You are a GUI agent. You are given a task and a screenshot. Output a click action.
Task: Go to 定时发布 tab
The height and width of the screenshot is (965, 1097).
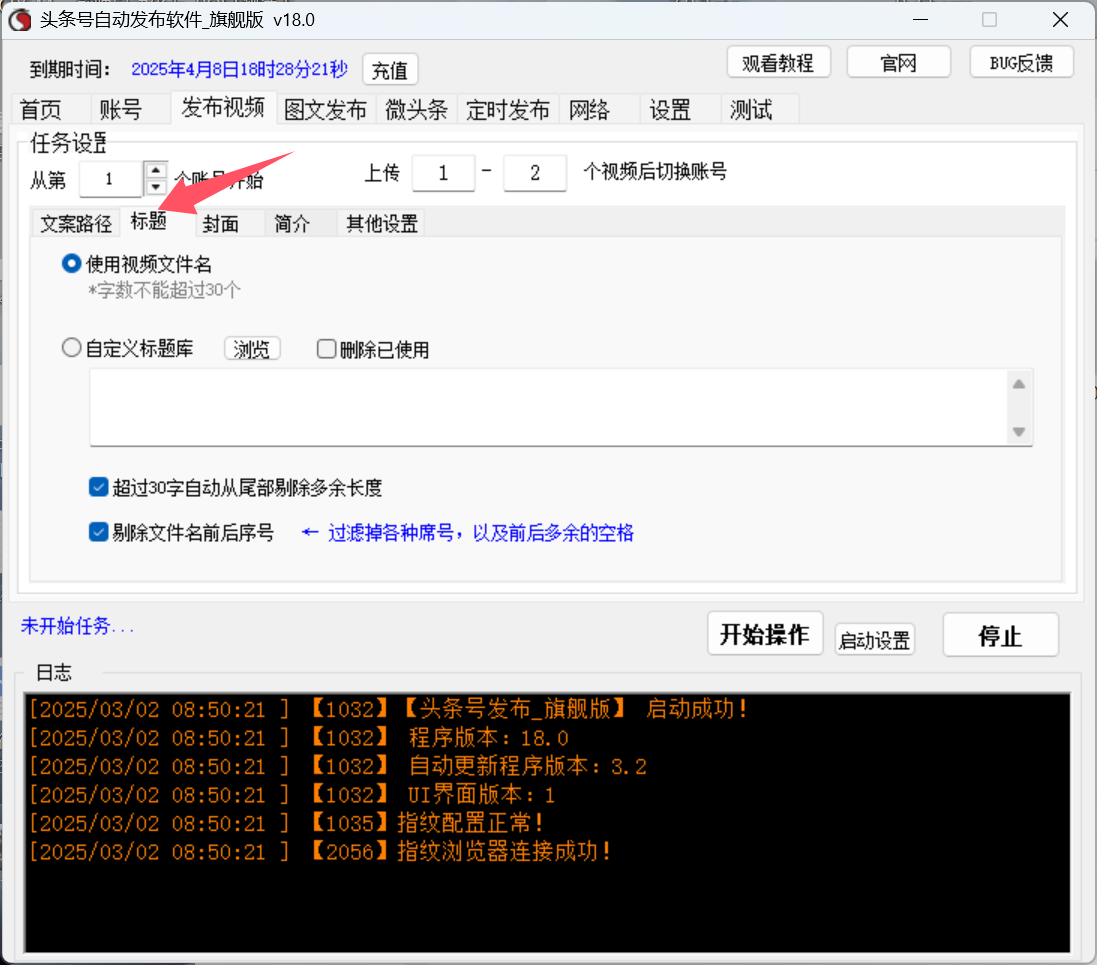(x=508, y=110)
